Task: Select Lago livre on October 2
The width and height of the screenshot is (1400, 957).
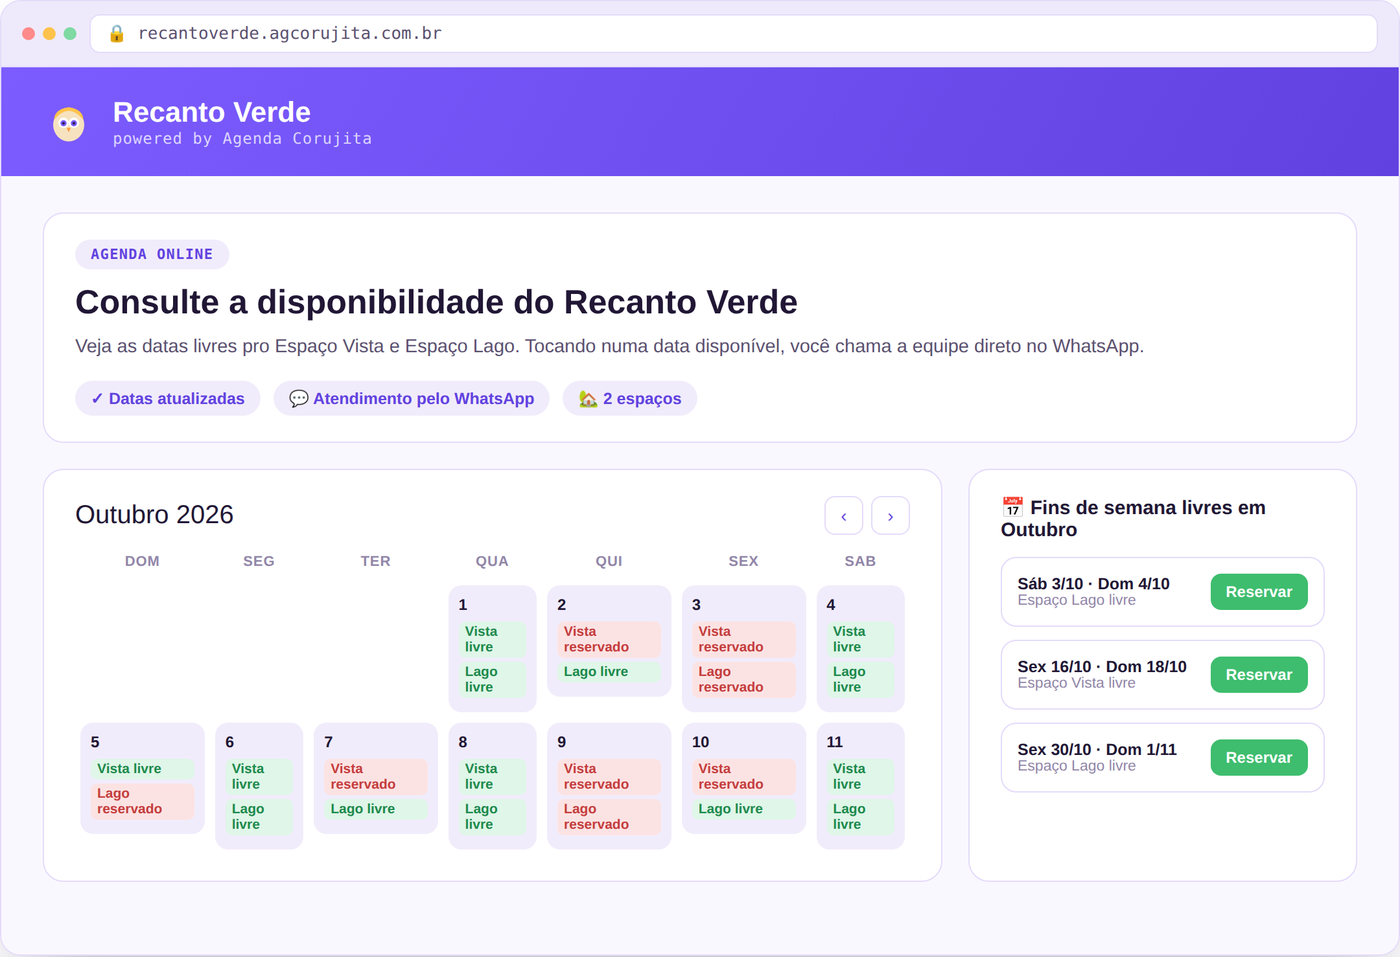Action: point(609,672)
